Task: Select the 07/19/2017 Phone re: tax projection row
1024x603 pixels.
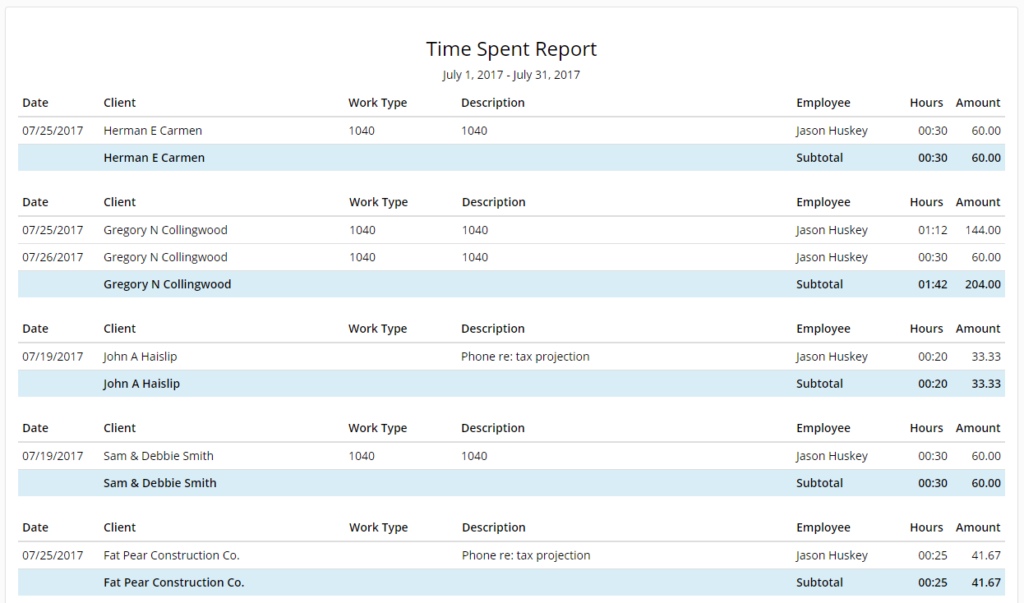Action: pyautogui.click(x=512, y=356)
